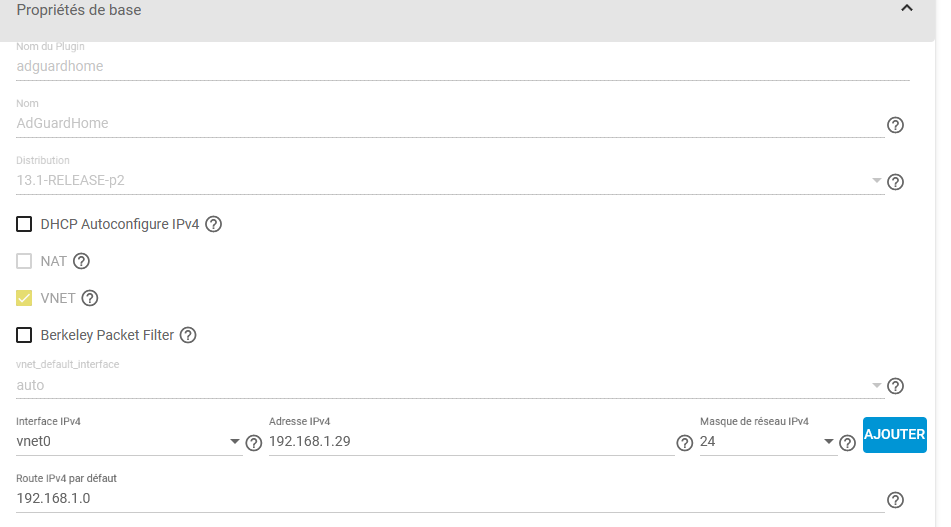Open the Interface IPv4 vnet0 dropdown
The height and width of the screenshot is (527, 951).
click(129, 441)
